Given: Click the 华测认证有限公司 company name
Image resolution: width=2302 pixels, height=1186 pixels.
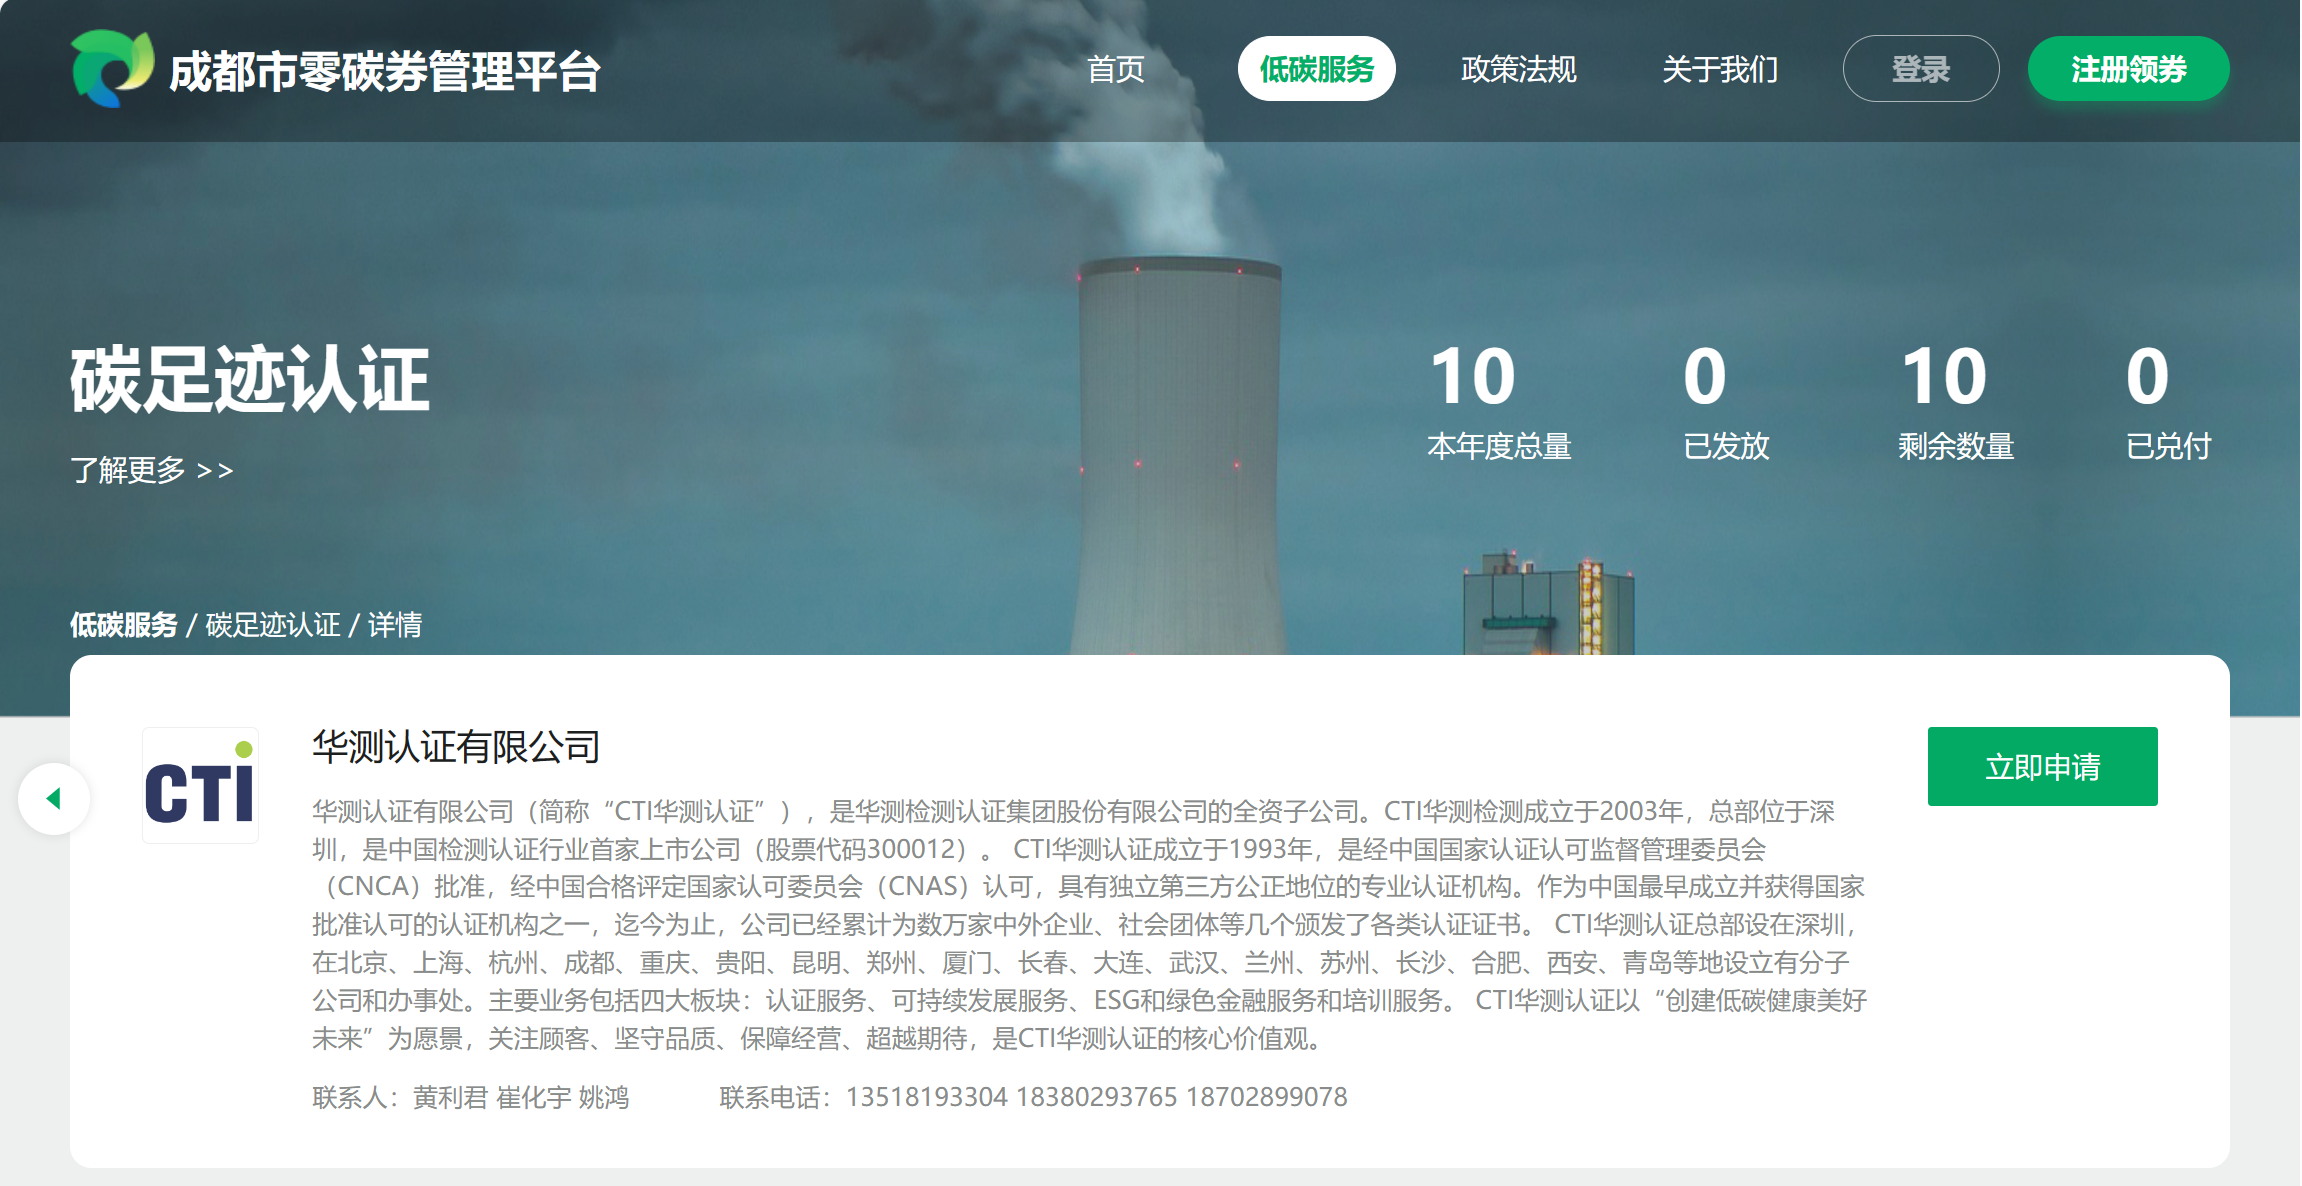Looking at the screenshot, I should coord(456,747).
